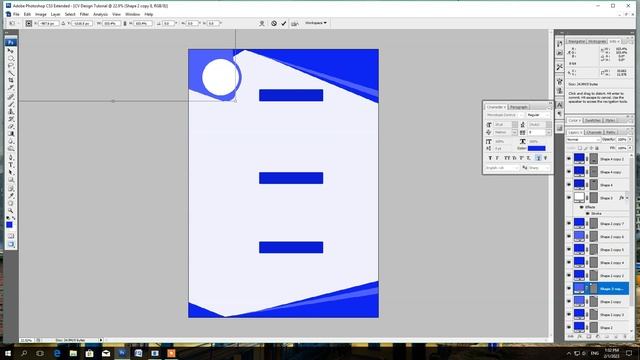Switch to the Navigator tab

(x=576, y=42)
